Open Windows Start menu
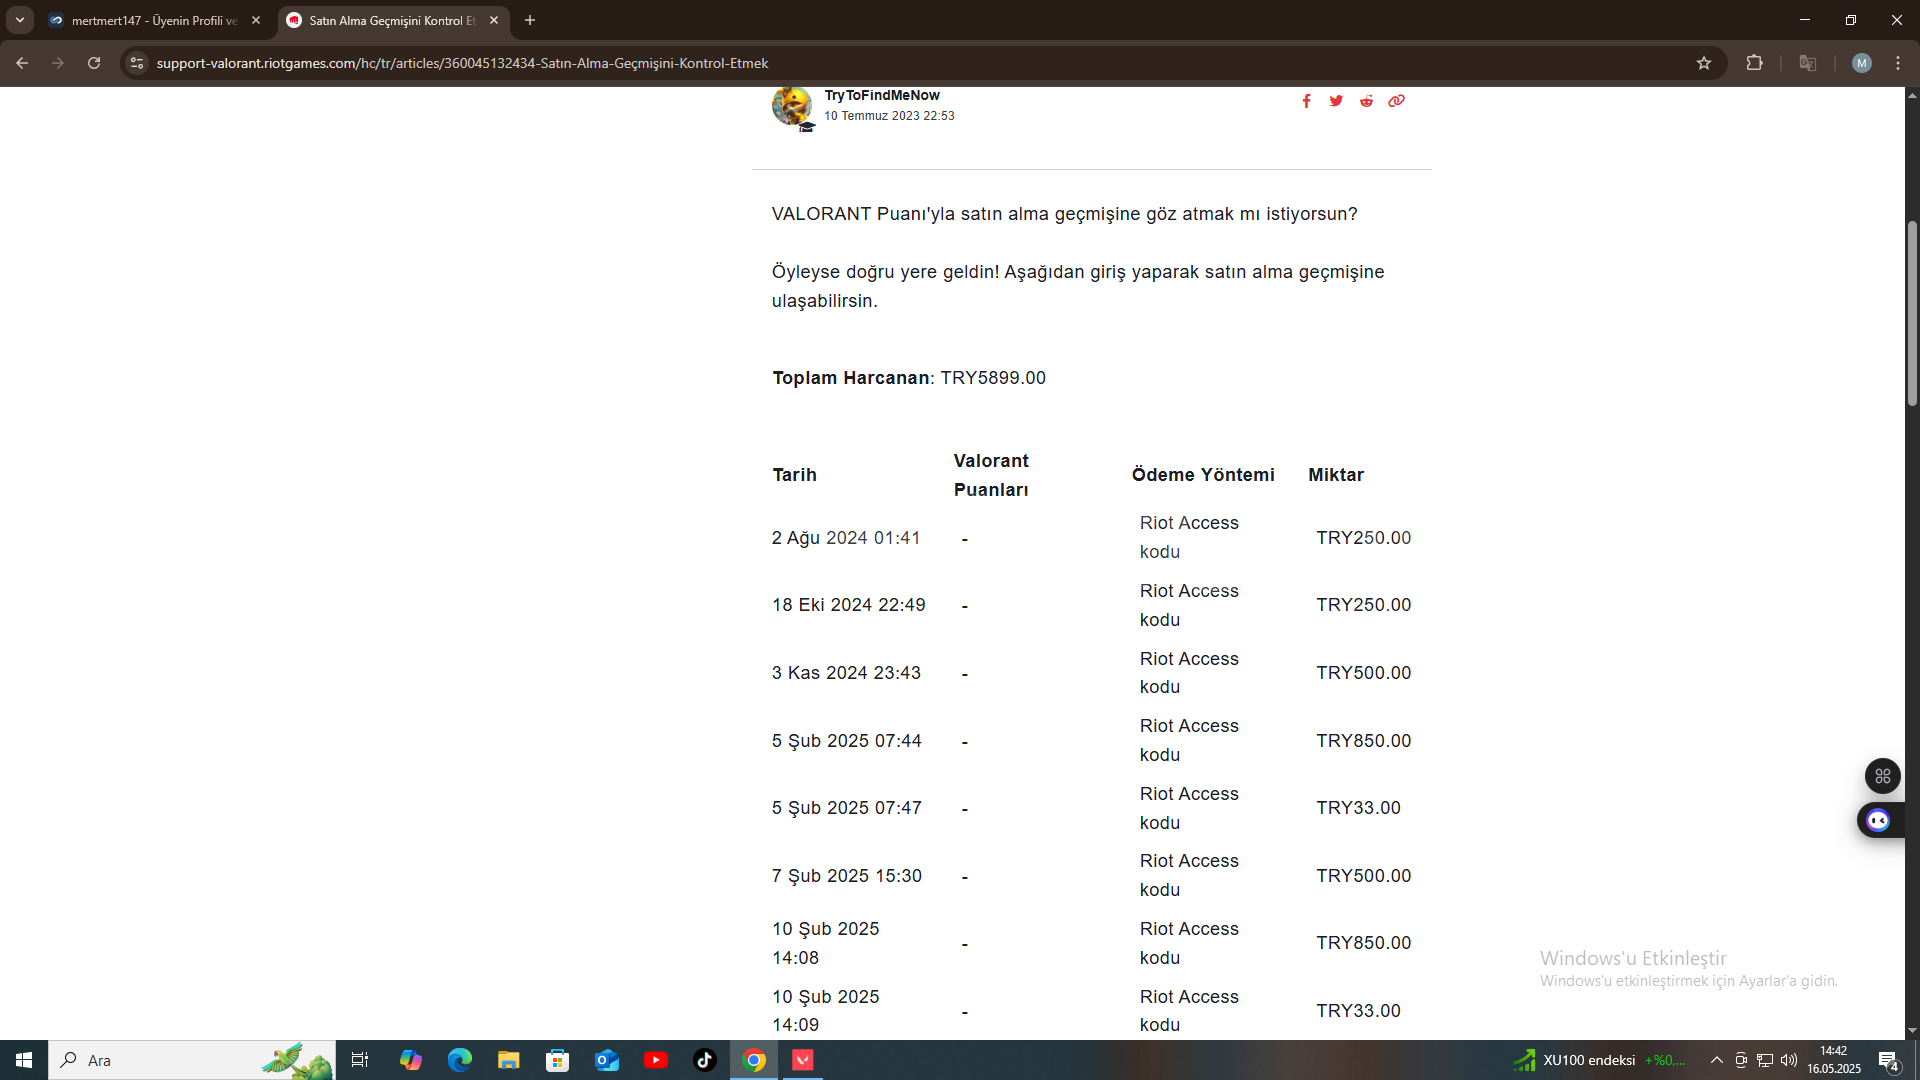This screenshot has height=1080, width=1920. (x=24, y=1060)
